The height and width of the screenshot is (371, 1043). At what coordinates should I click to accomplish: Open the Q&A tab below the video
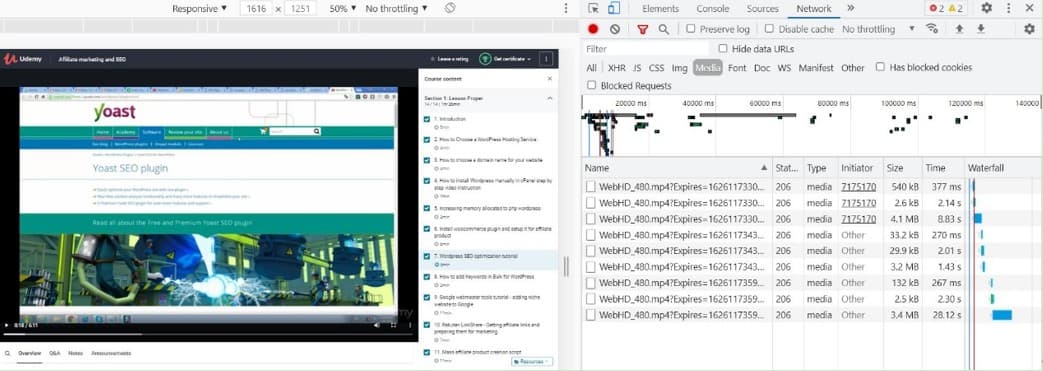coord(55,353)
